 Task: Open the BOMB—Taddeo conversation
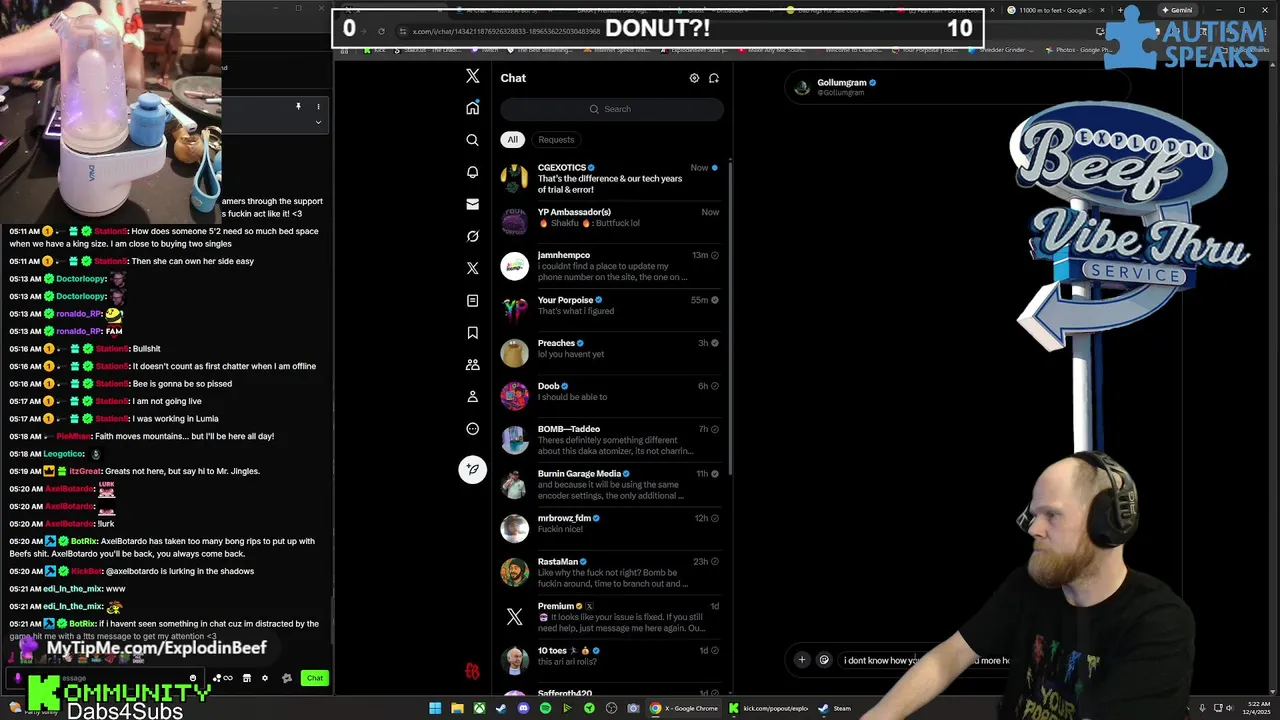(612, 440)
